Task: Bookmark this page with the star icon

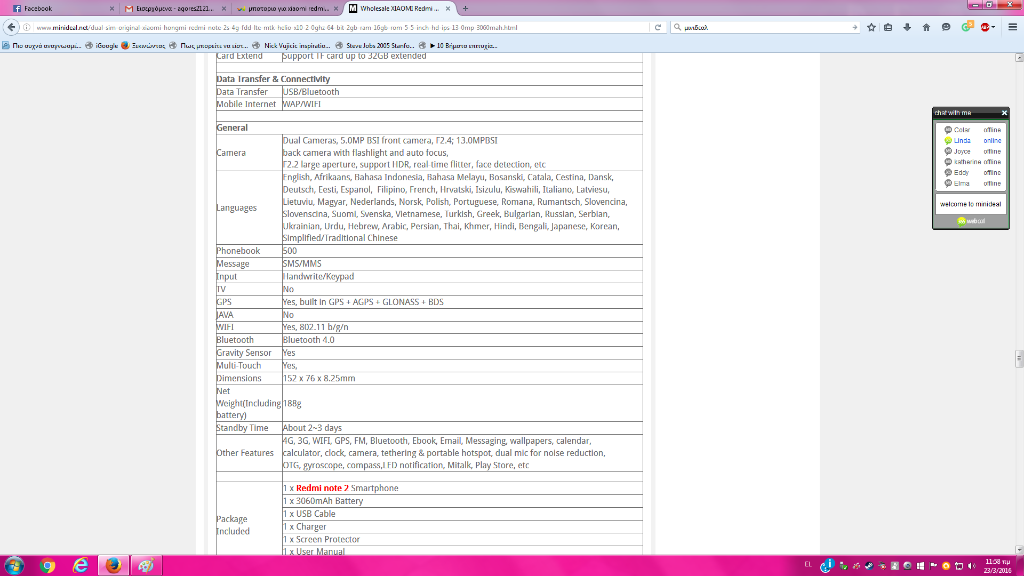Action: tap(871, 27)
